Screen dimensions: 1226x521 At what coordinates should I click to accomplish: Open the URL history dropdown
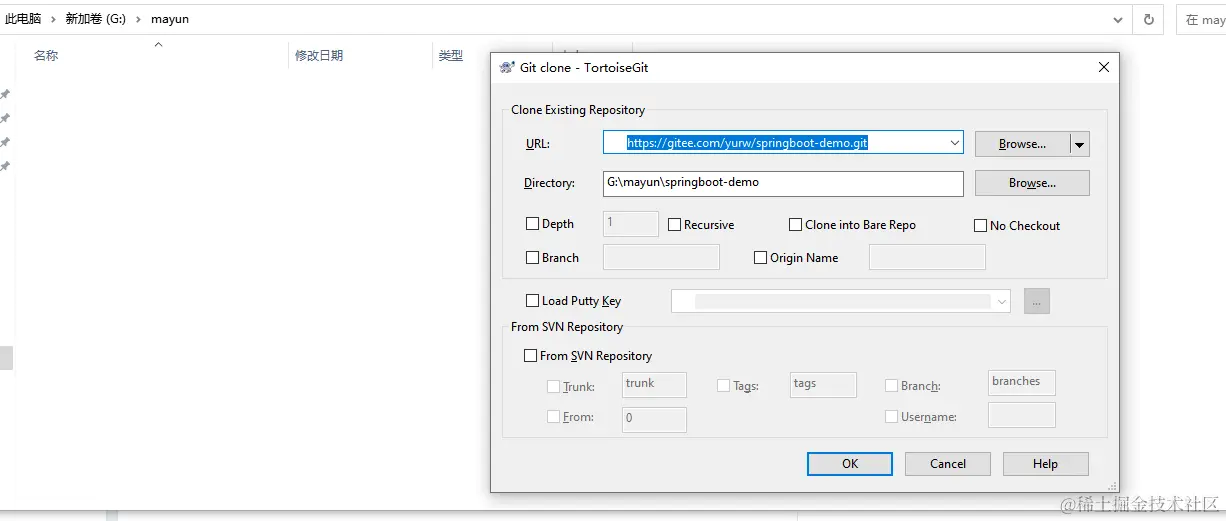coord(954,143)
